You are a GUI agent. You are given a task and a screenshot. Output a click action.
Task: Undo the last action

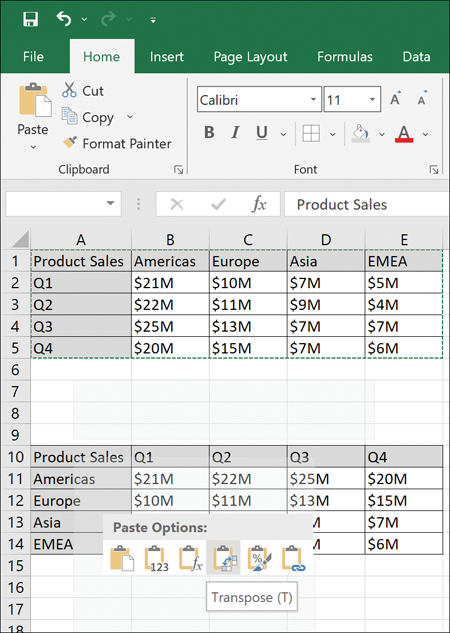(63, 19)
